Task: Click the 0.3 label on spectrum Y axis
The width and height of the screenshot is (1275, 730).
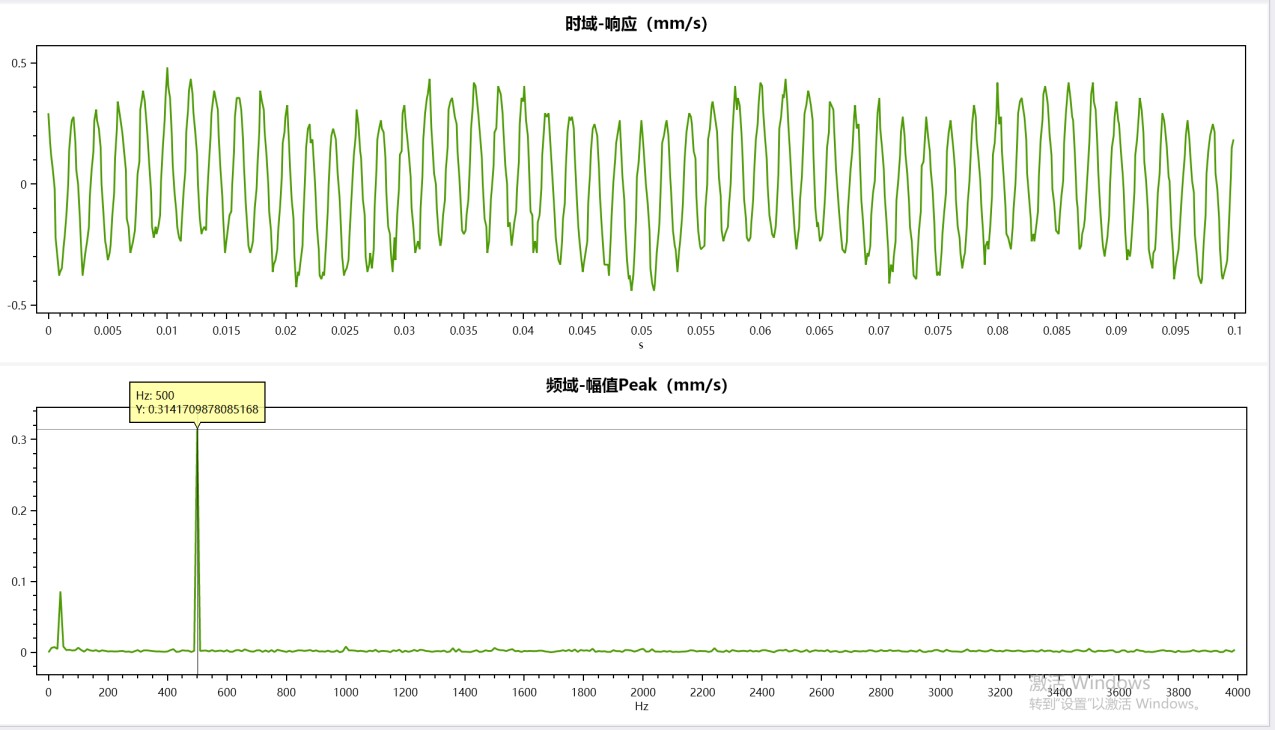Action: (x=19, y=439)
